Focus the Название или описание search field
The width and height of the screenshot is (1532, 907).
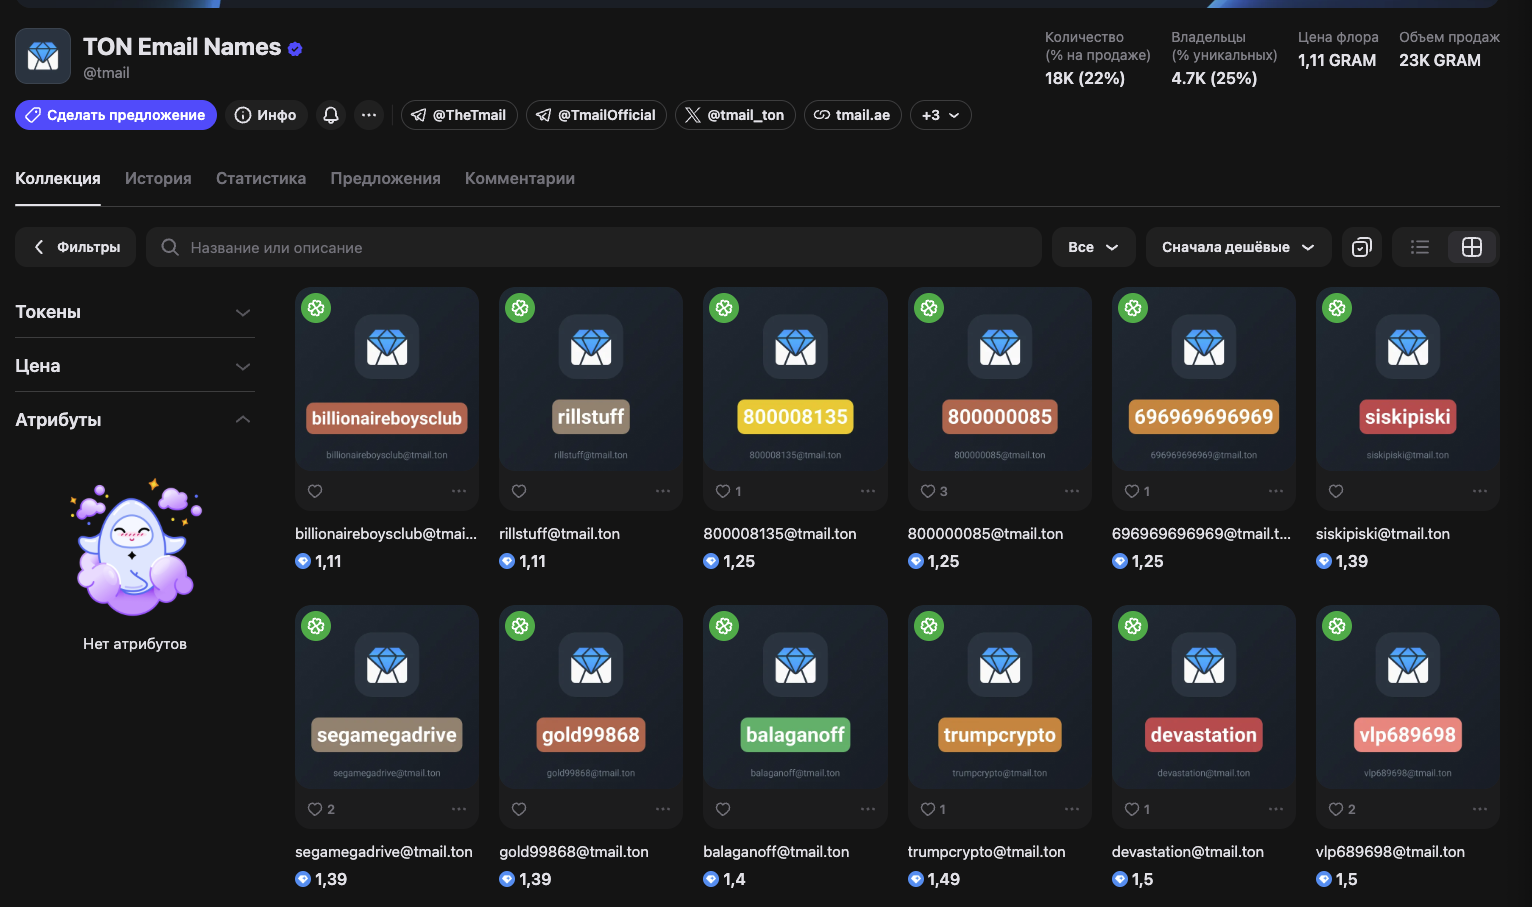(594, 247)
